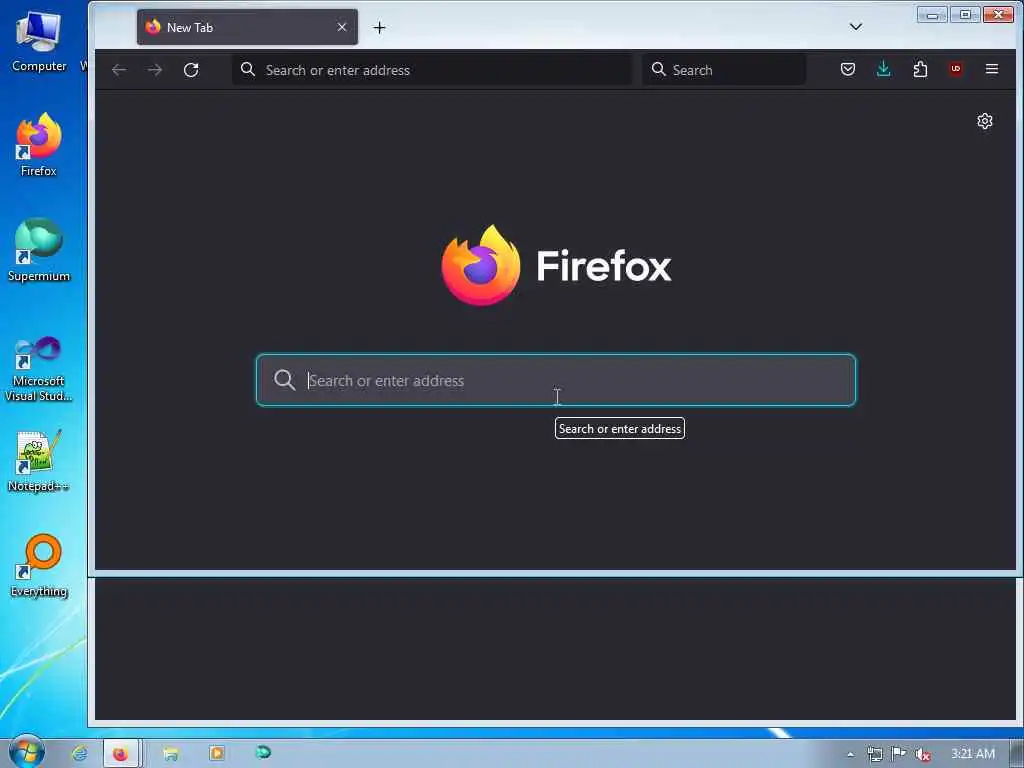The image size is (1024, 768).
Task: Open the Firefox hamburger application menu
Action: pyautogui.click(x=991, y=69)
